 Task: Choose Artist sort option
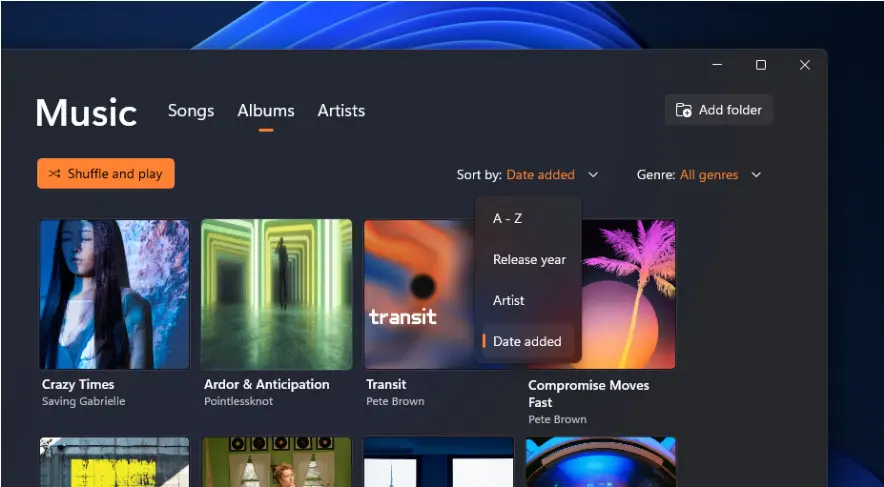click(x=528, y=300)
